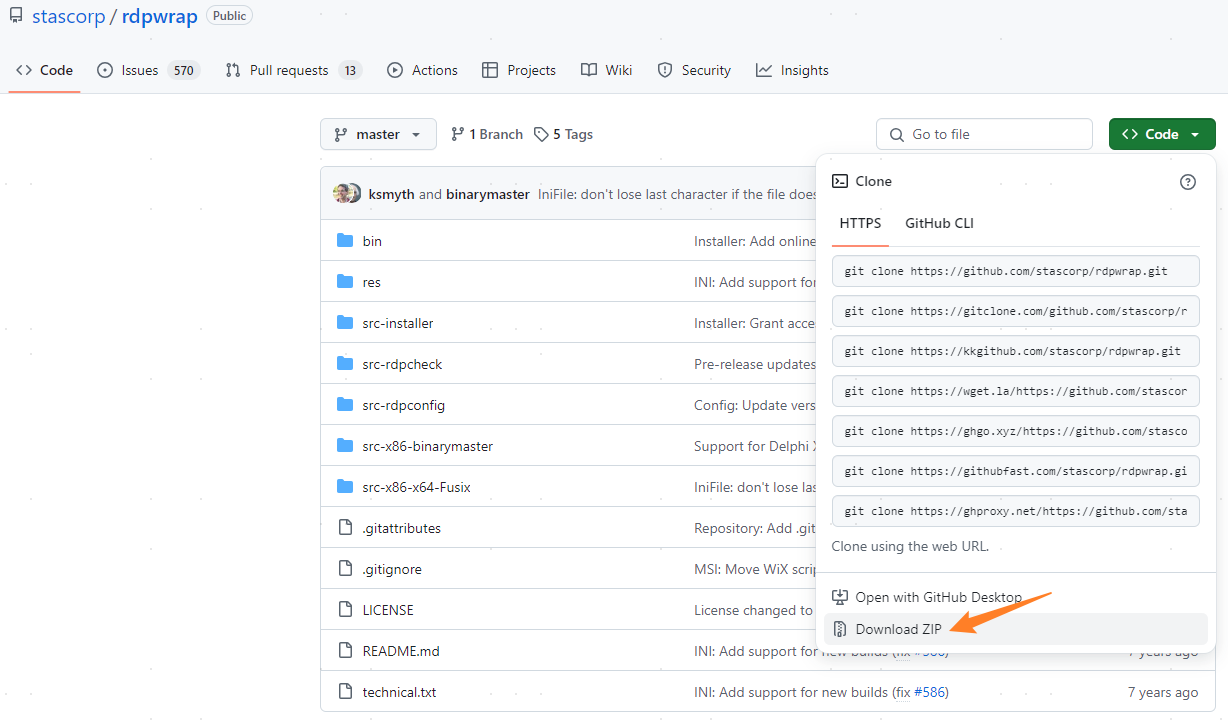This screenshot has height=720, width=1228.
Task: Open the Wiki tab
Action: point(607,70)
